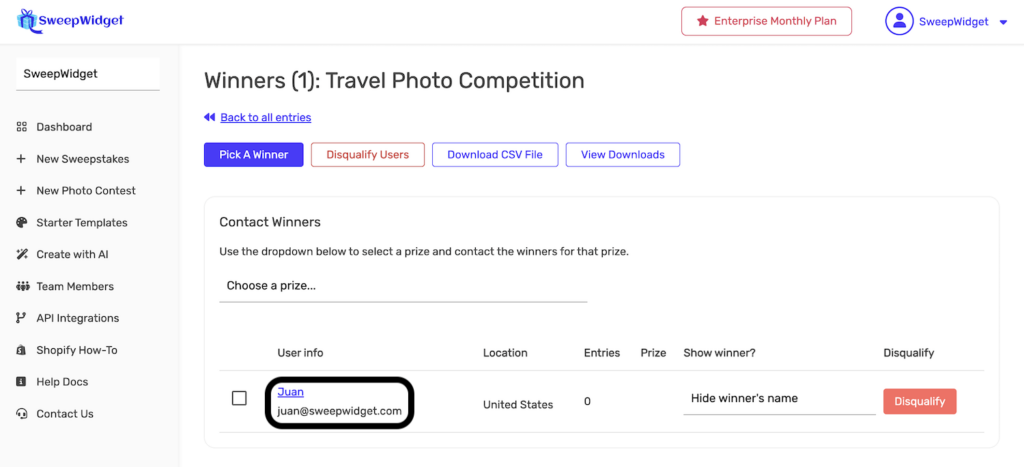1024x467 pixels.
Task: Follow the Back to all entries link
Action: pos(265,118)
